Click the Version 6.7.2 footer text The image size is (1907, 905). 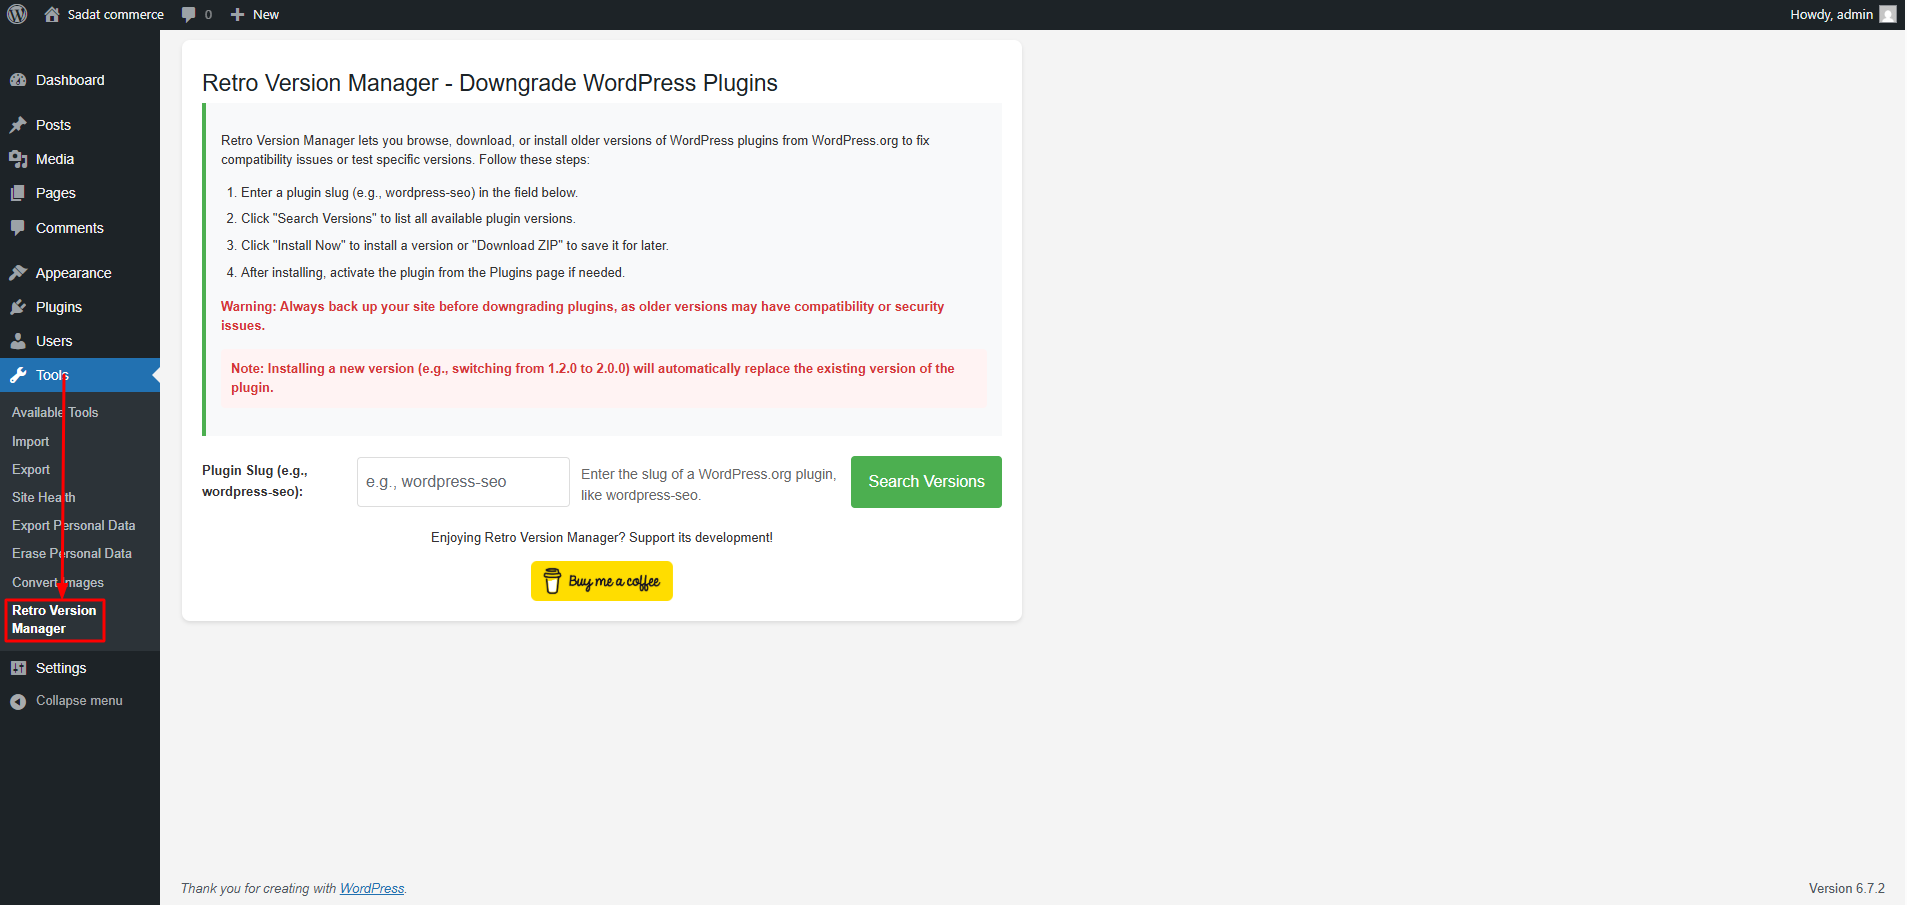tap(1846, 888)
